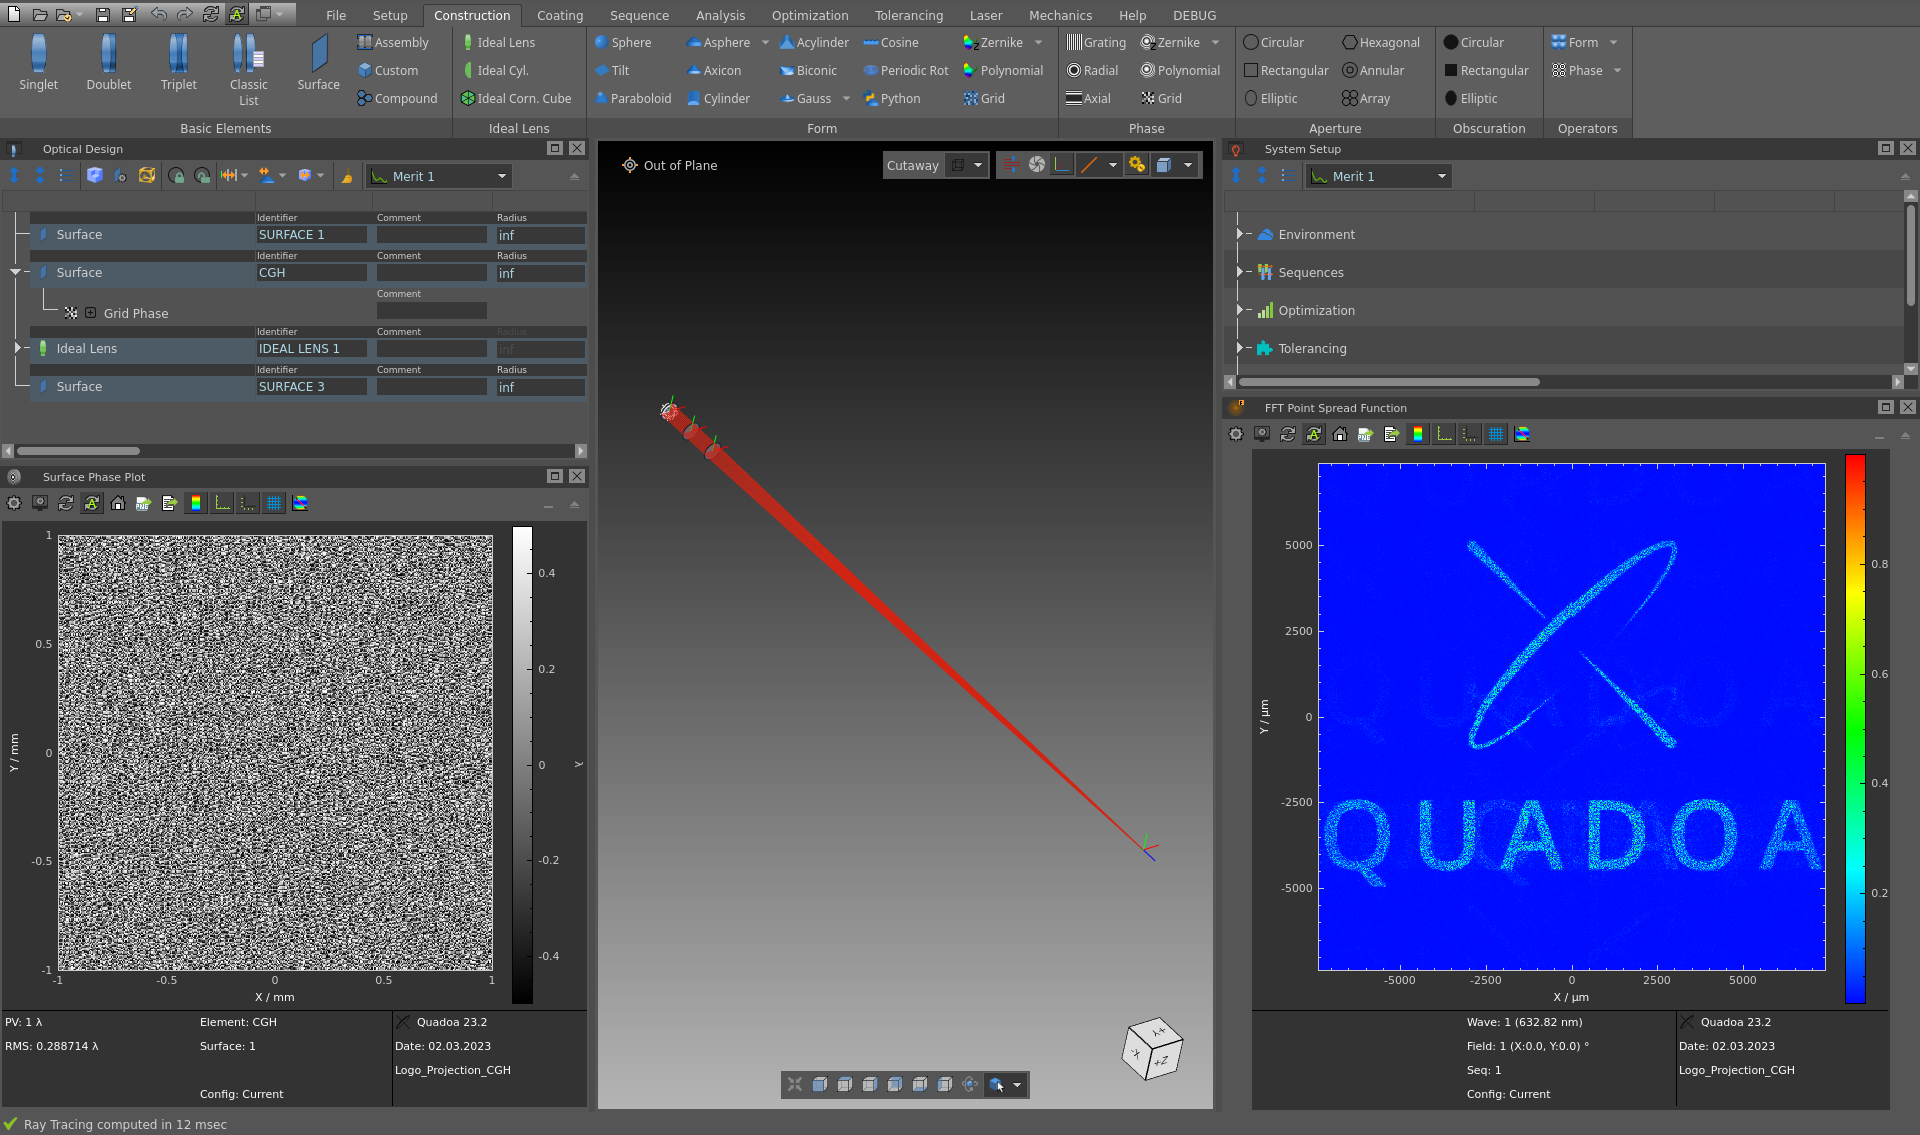1920x1135 pixels.
Task: Switch to the Analysis tab
Action: pos(720,15)
